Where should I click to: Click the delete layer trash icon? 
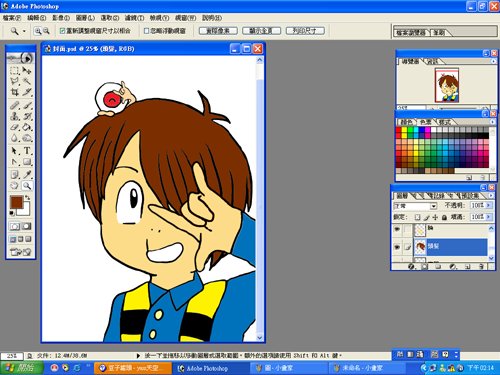481,267
